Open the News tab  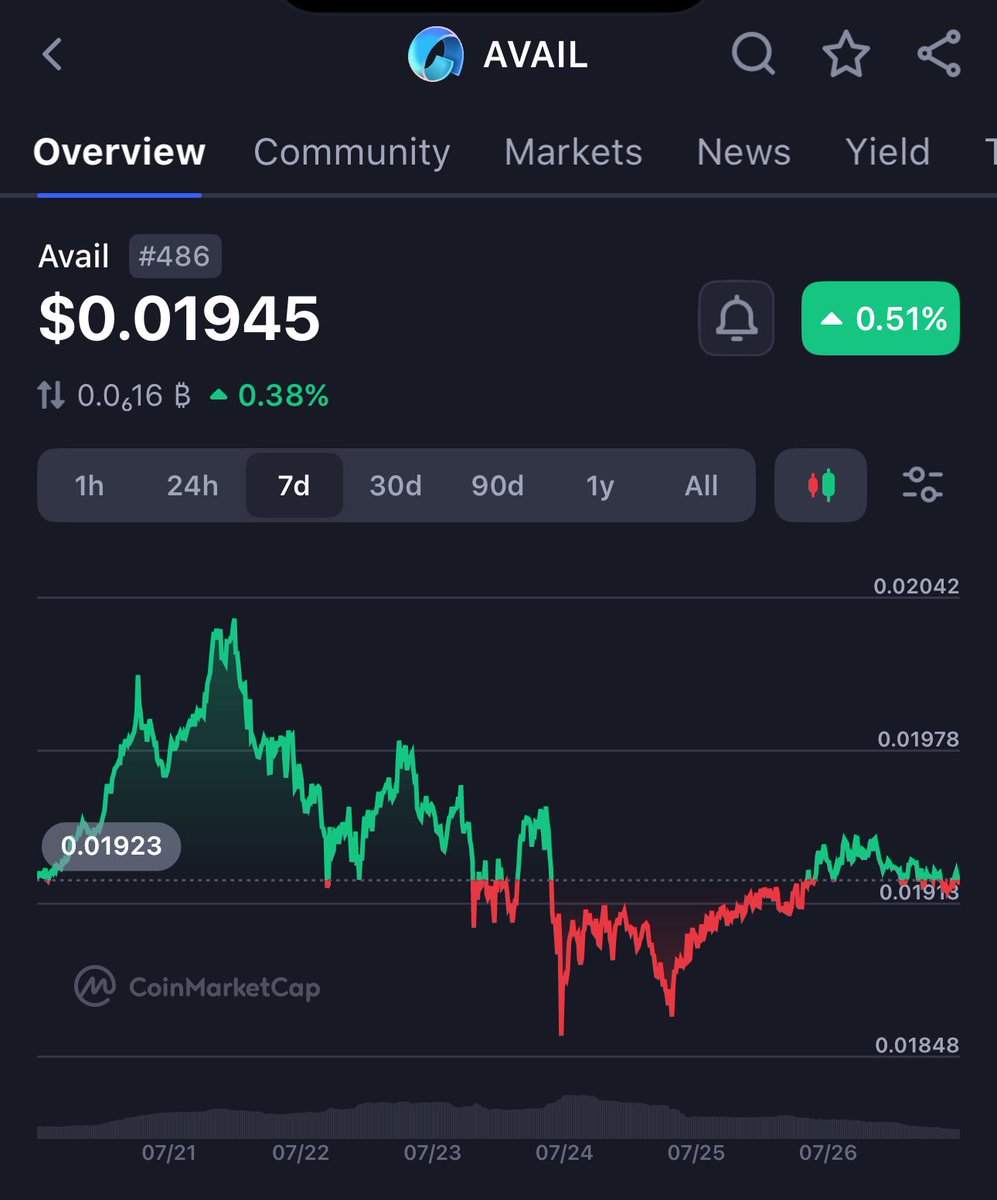click(743, 152)
